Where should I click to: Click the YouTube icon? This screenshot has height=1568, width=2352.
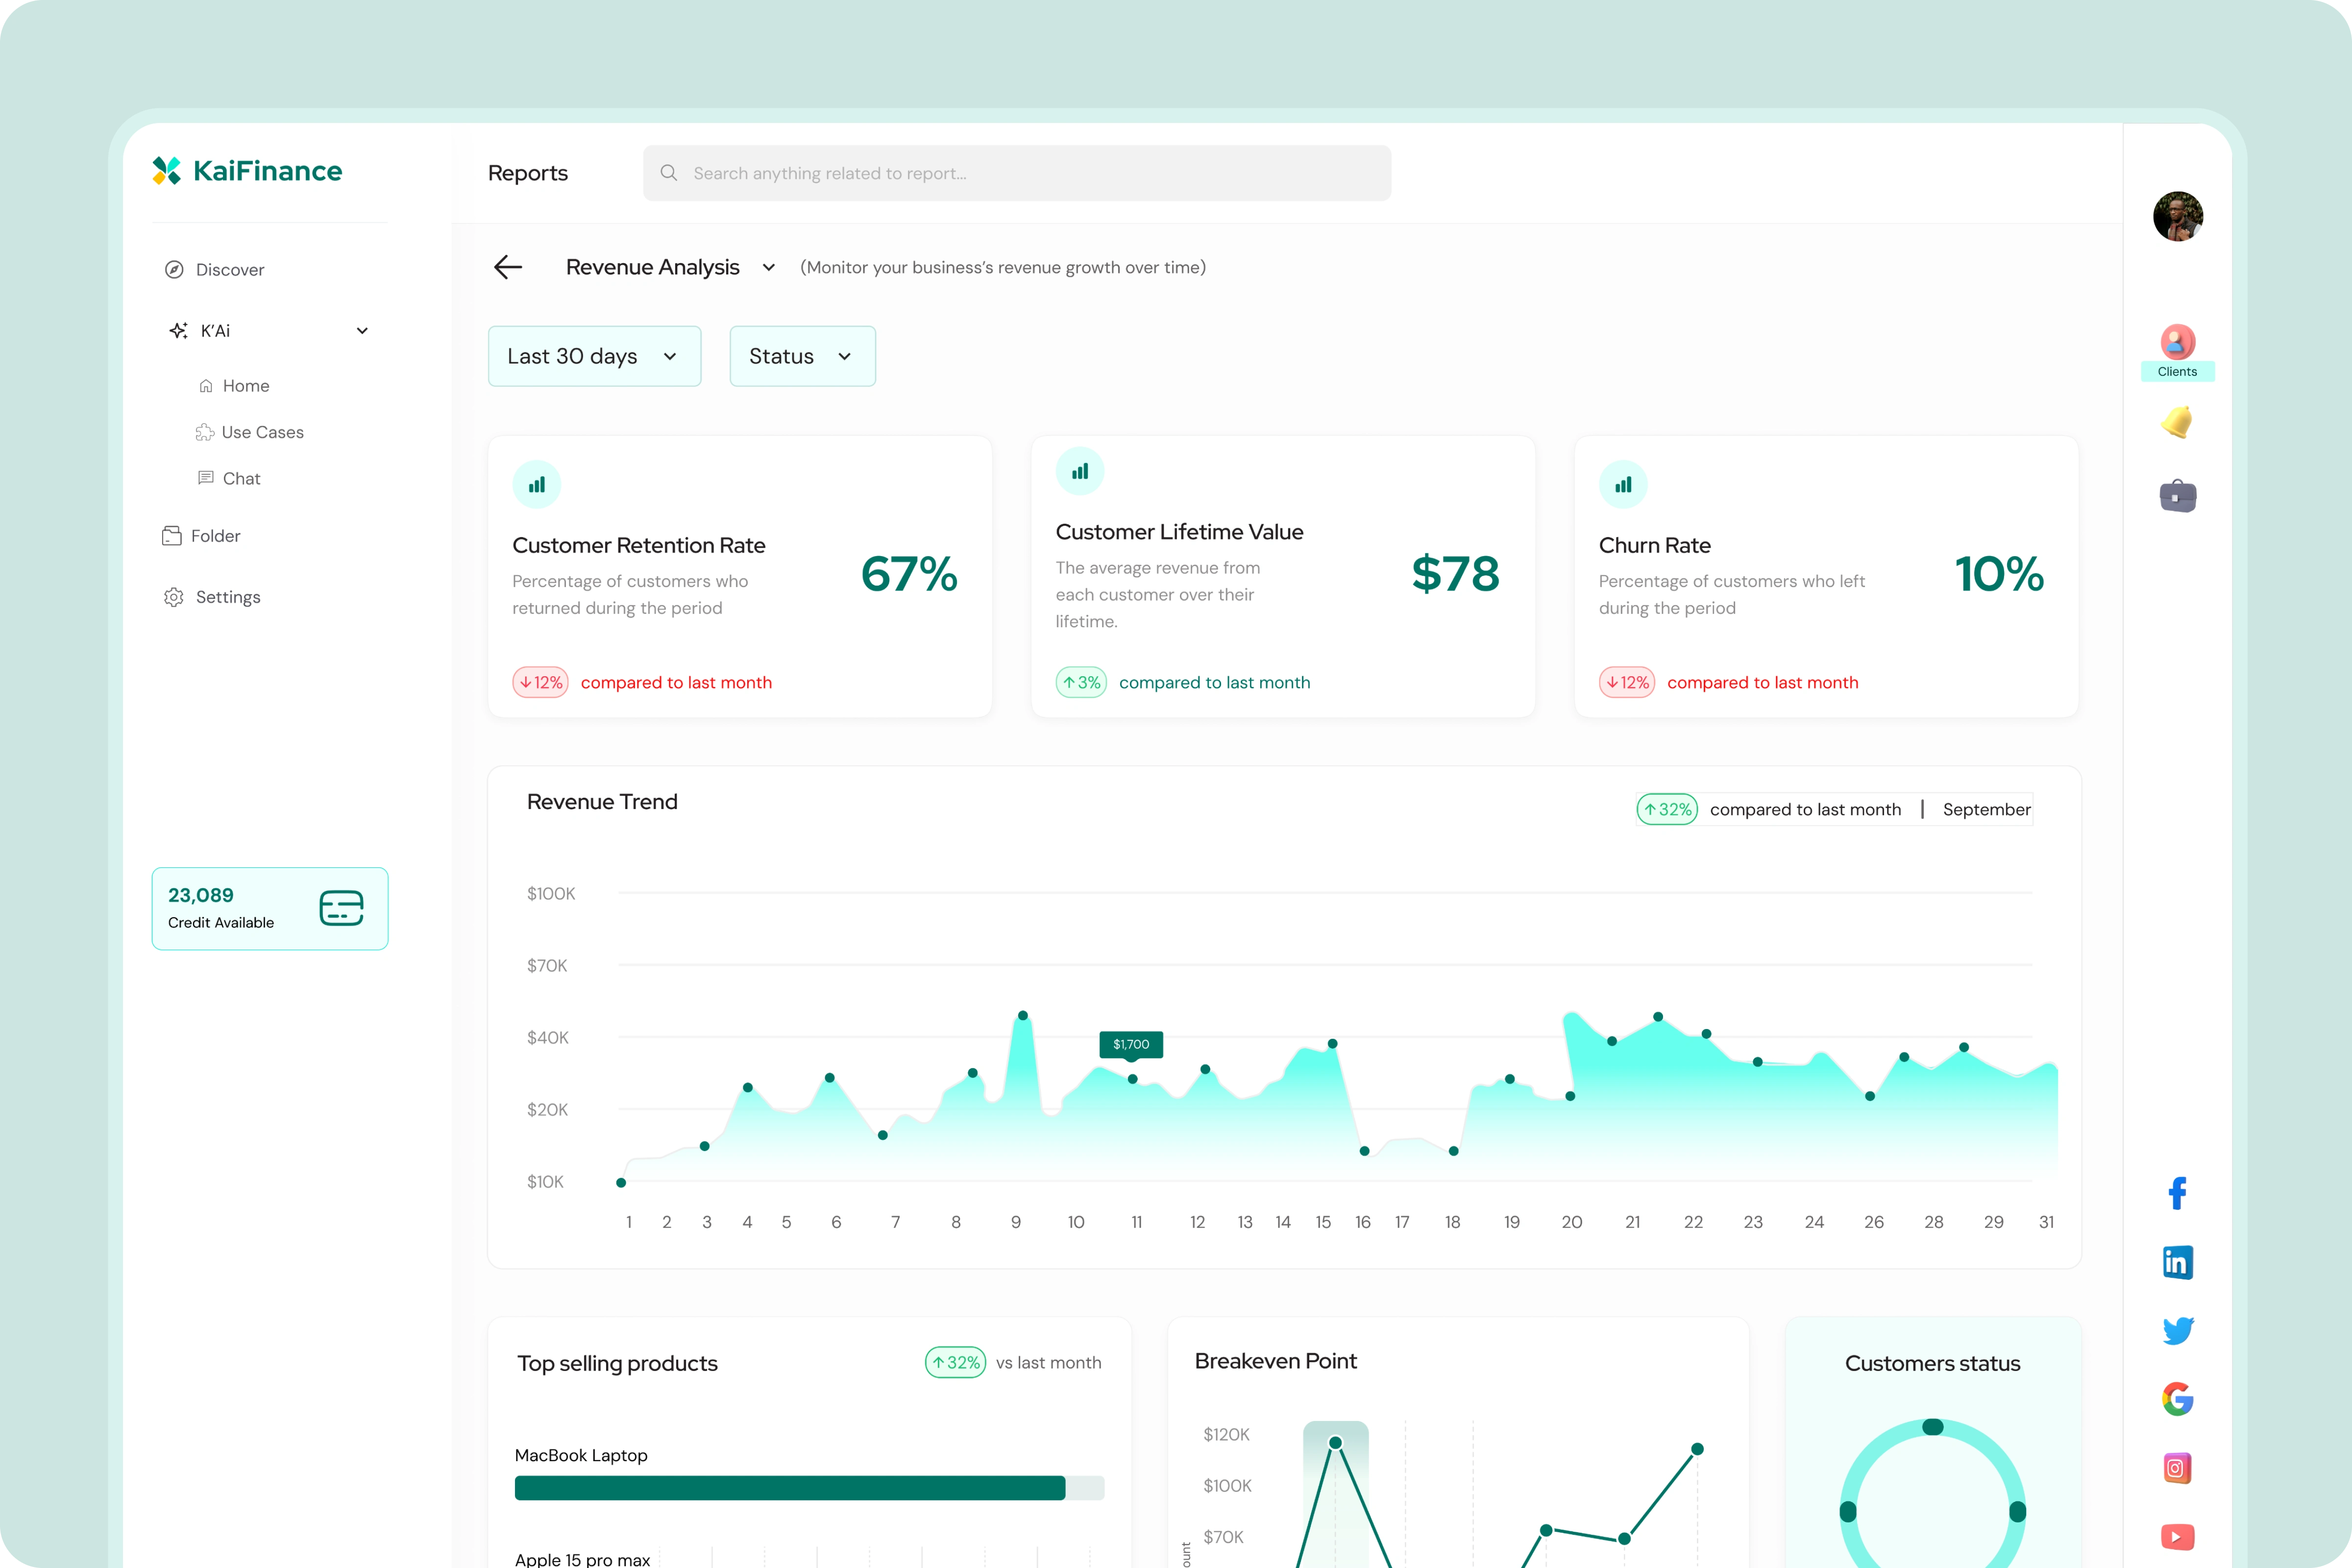[x=2177, y=1536]
